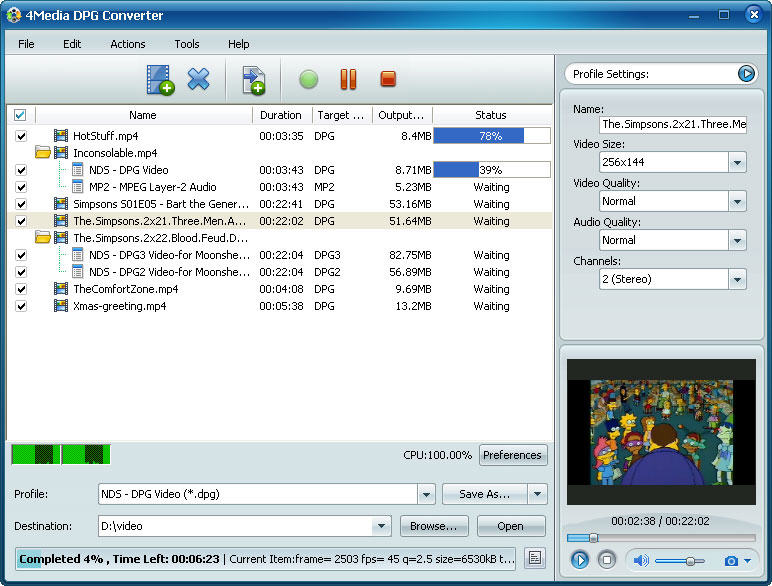Open the Channels dropdown
This screenshot has width=772, height=586.
pos(737,279)
